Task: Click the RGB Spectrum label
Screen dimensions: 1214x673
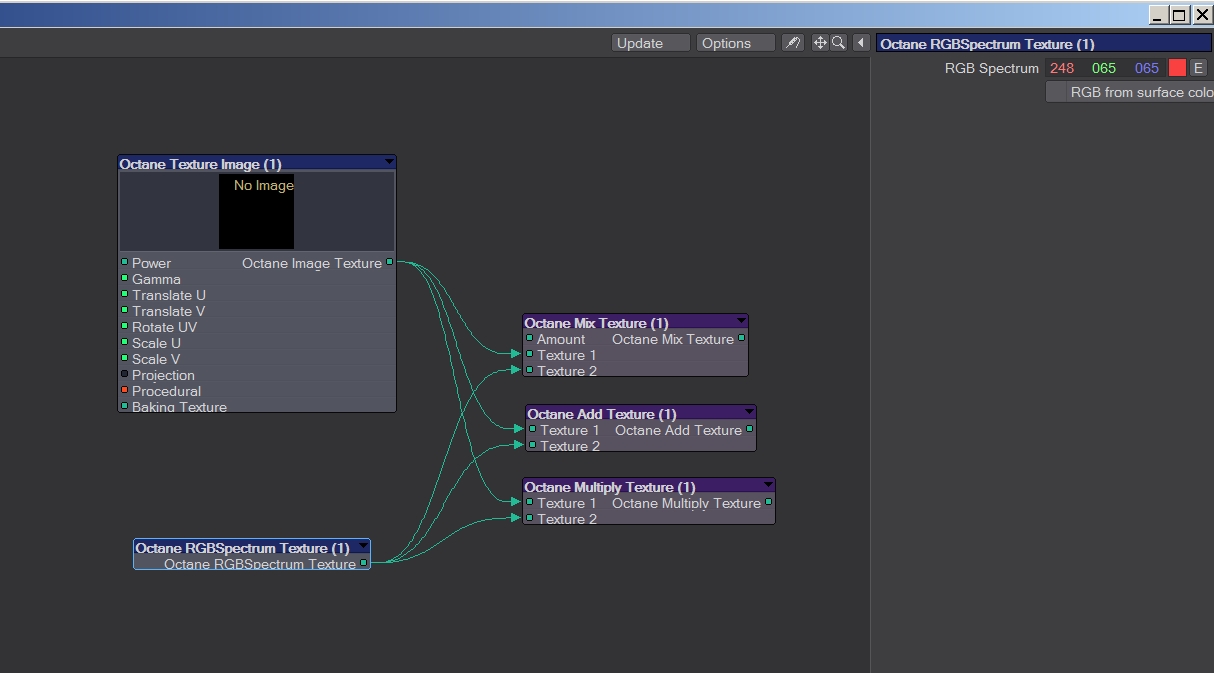Action: [991, 68]
